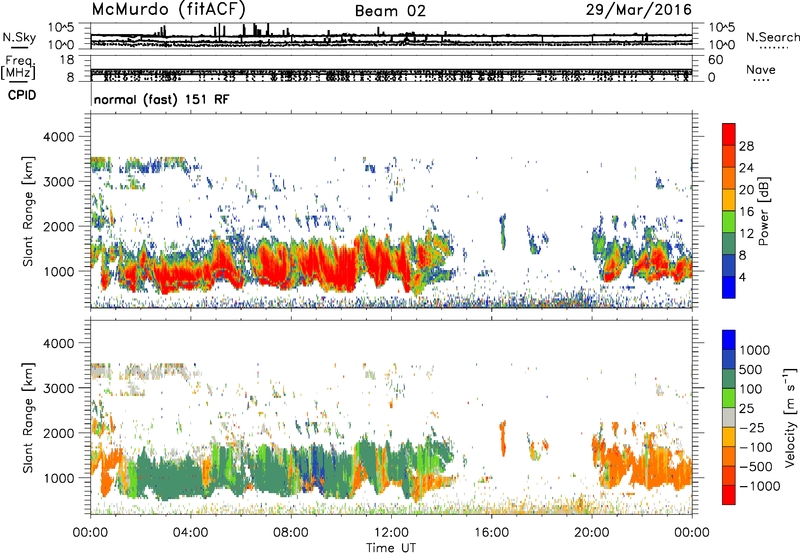The width and height of the screenshot is (800, 554).
Task: Click the left '10^5' noise axis value
Action: click(x=61, y=27)
